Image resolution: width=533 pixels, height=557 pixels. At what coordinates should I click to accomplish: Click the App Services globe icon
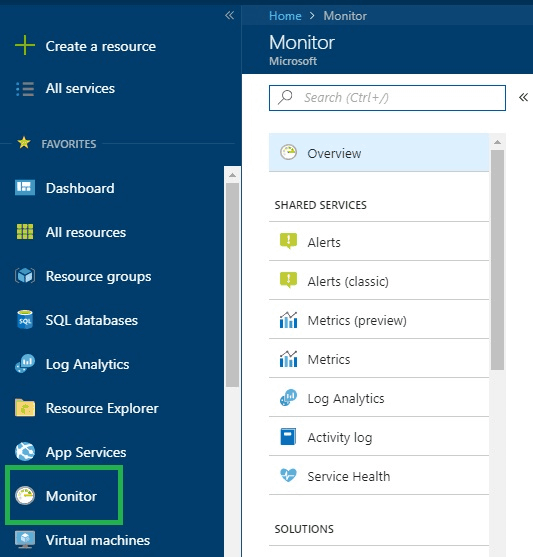(x=25, y=451)
